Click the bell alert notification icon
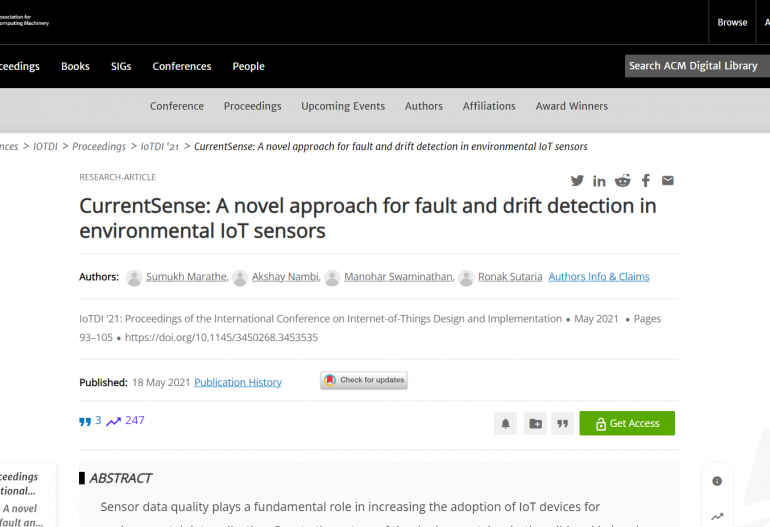Screen dimensions: 770x527 coord(506,423)
